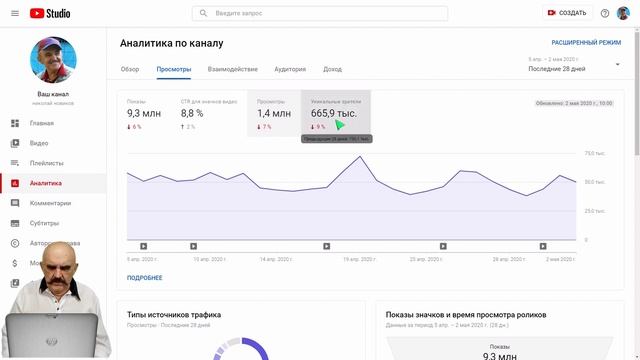Click the channel profile picture in sidebar

click(x=53, y=60)
